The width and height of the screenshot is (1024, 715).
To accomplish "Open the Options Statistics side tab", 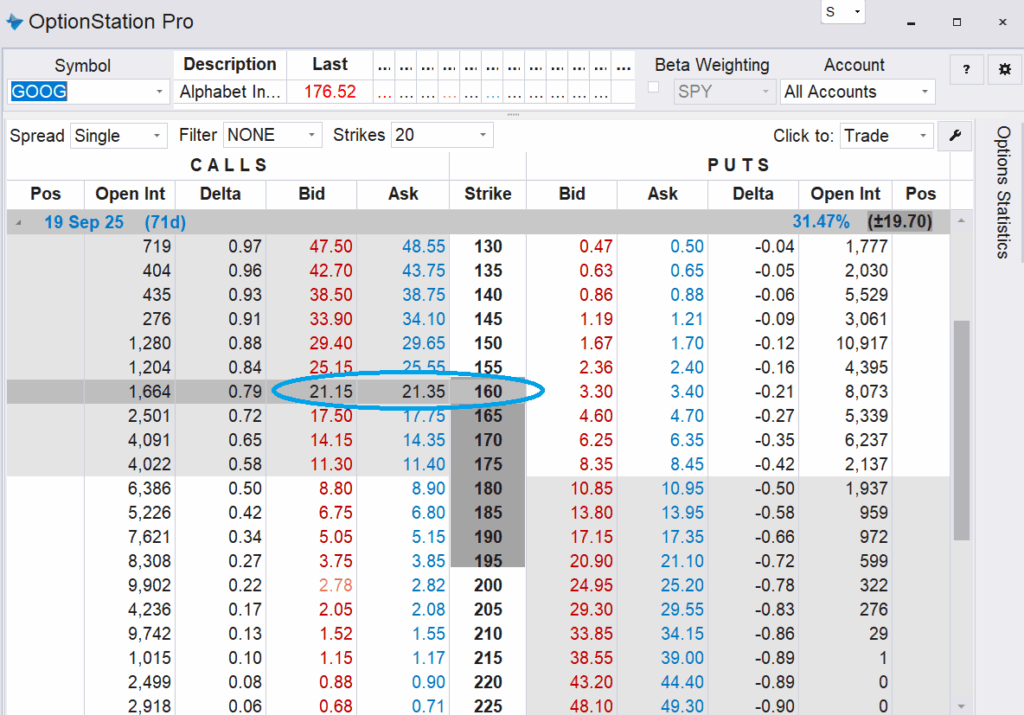I will pyautogui.click(x=1004, y=192).
